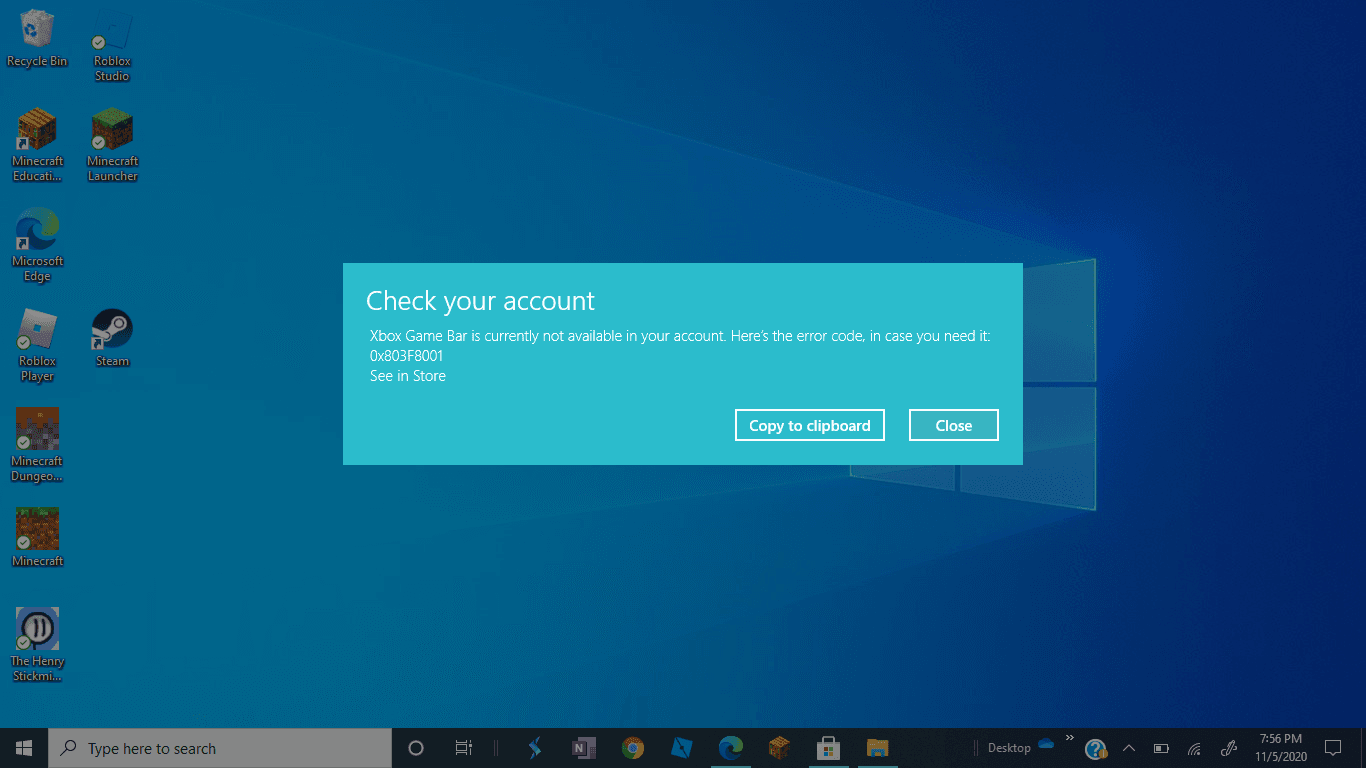Click the Desktop toolbar label

[1009, 748]
